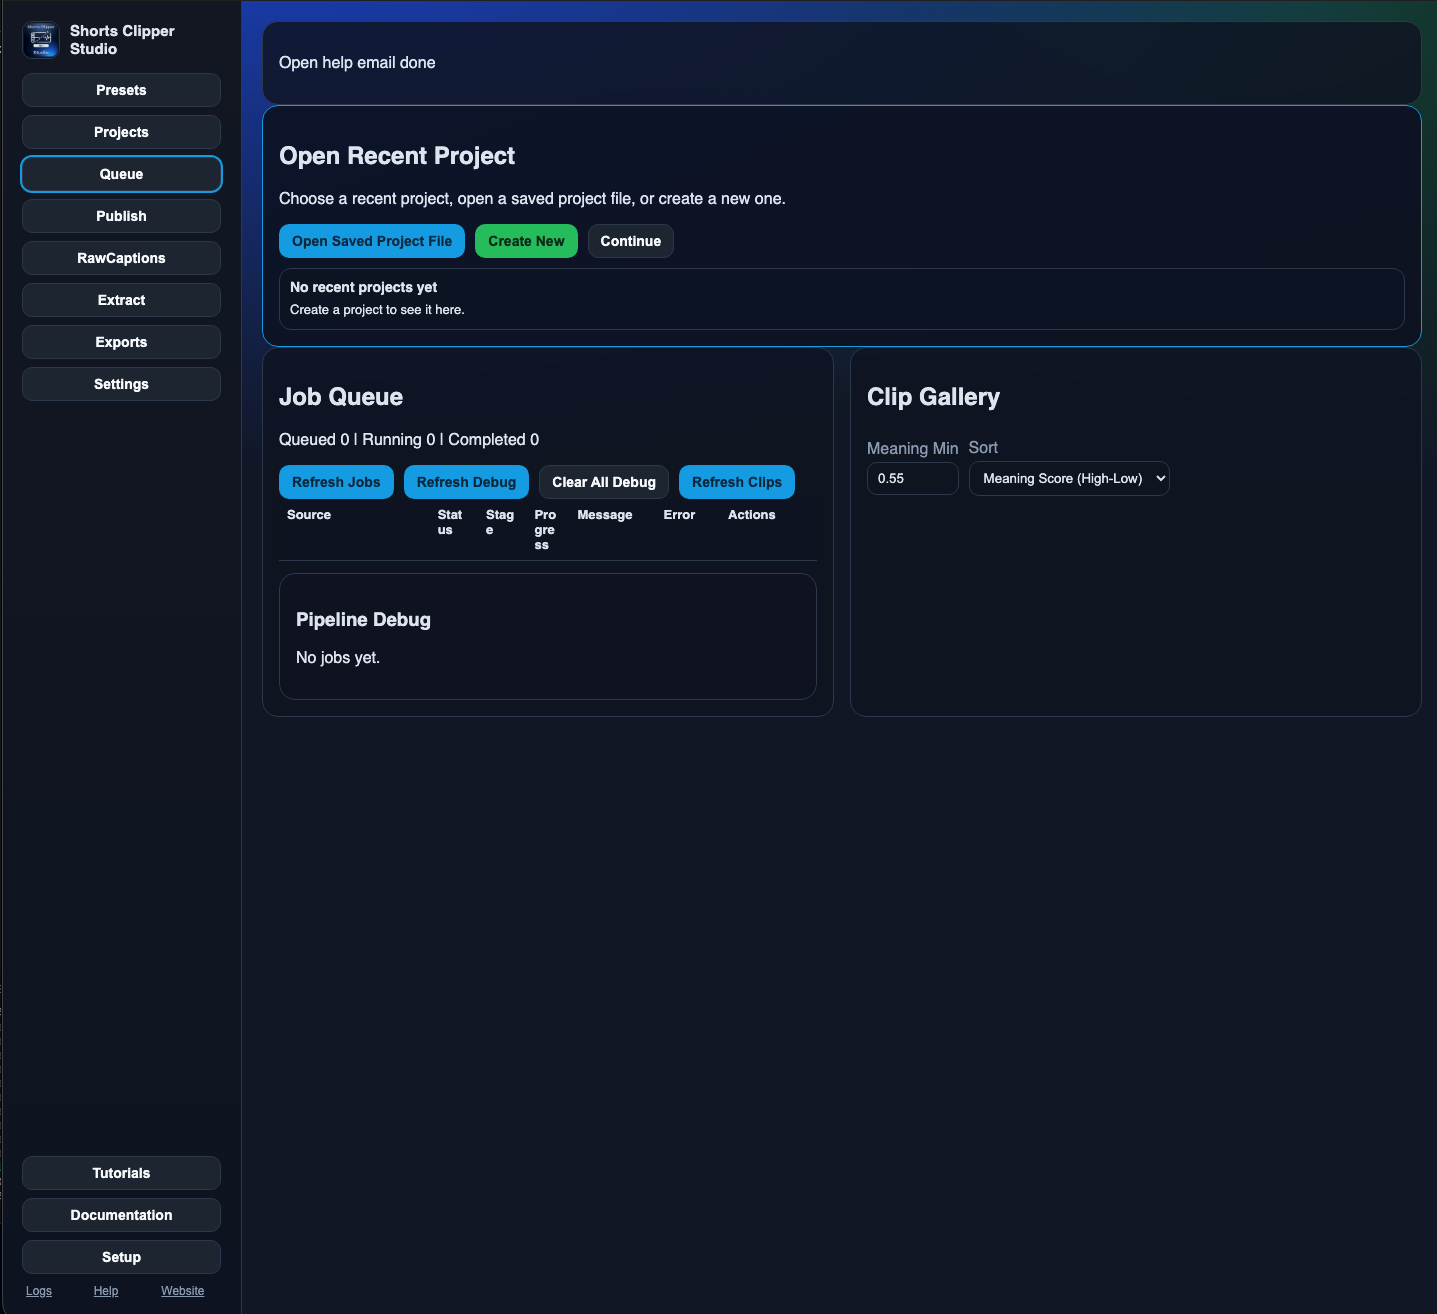Click the Status column header
This screenshot has height=1314, width=1437.
450,522
